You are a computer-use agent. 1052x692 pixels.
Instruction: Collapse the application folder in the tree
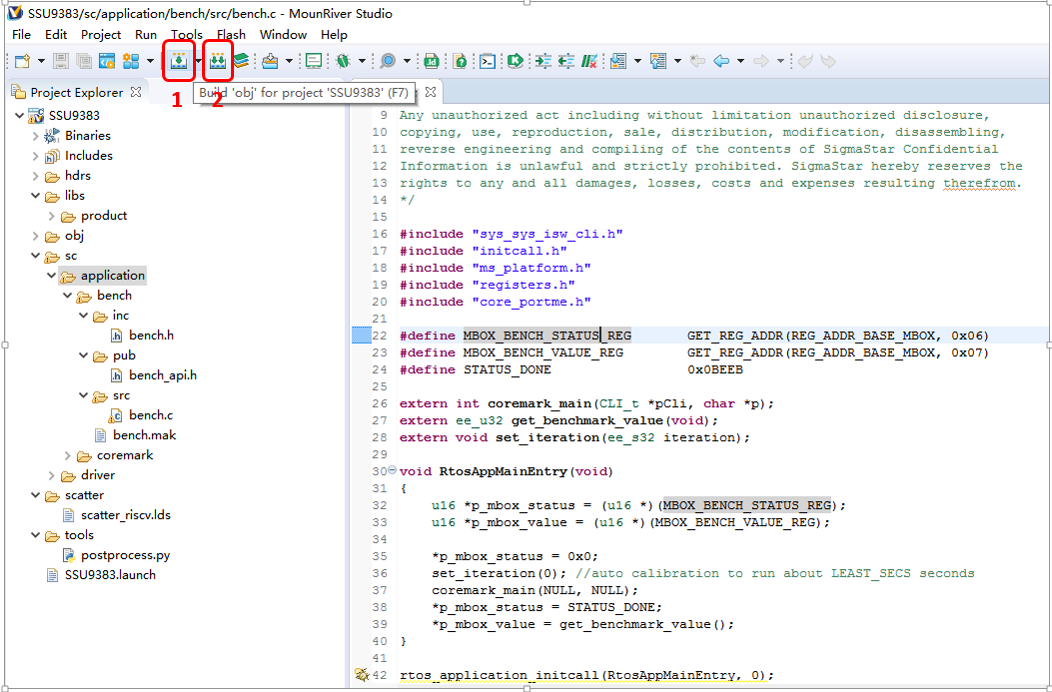tap(51, 276)
